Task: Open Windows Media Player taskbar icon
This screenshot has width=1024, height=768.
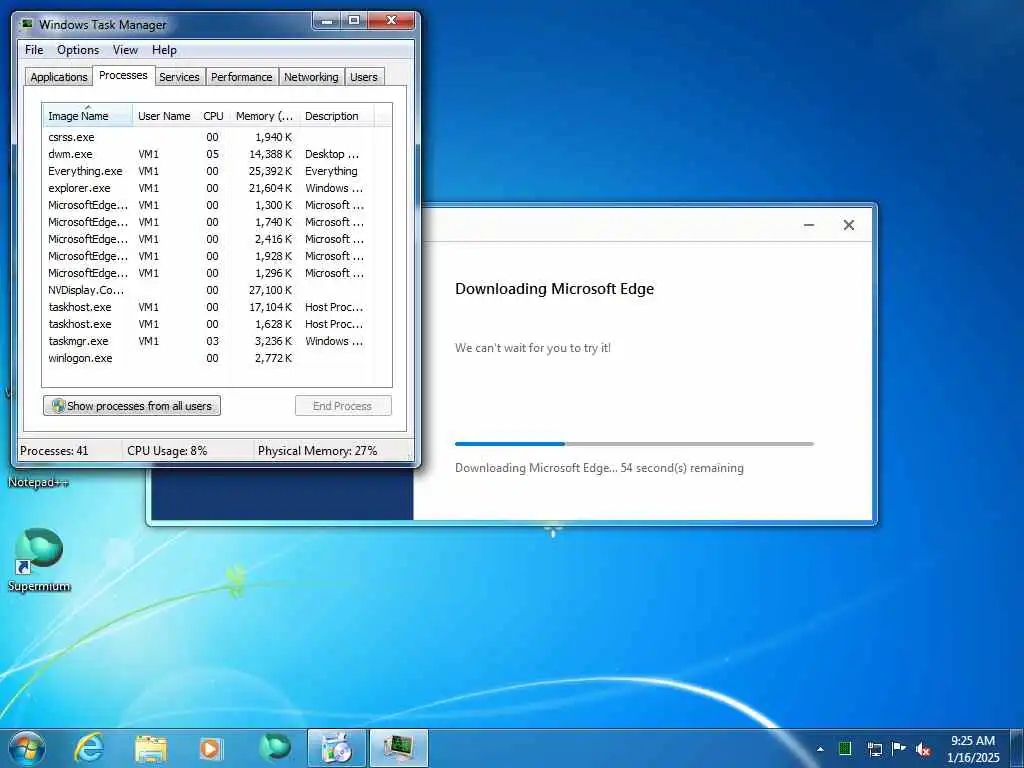Action: 210,749
